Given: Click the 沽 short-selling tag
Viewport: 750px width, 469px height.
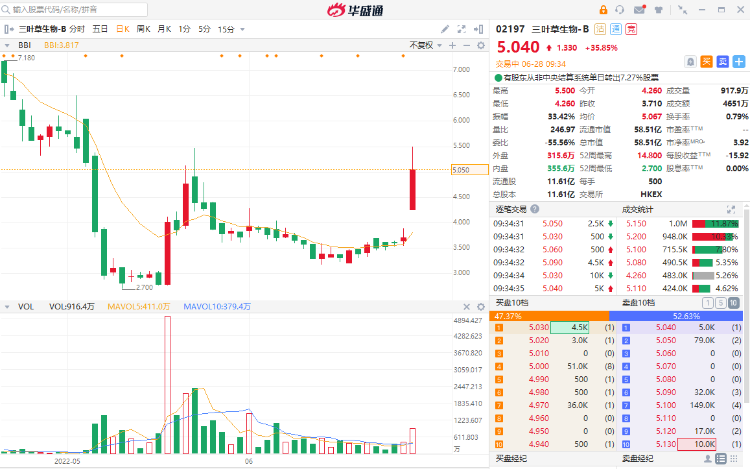Looking at the screenshot, I should pos(600,29).
